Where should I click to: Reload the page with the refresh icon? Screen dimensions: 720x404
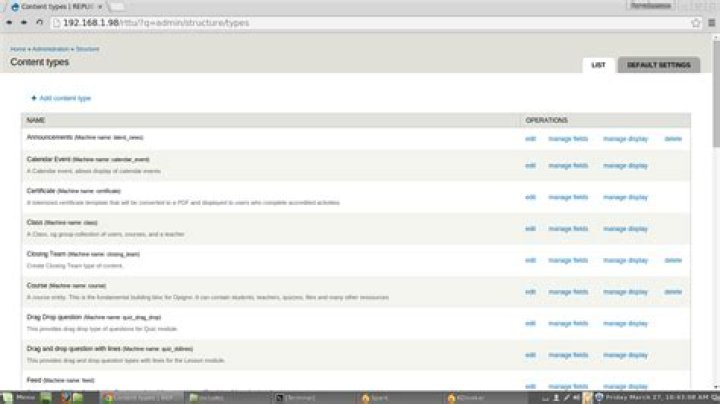point(38,22)
